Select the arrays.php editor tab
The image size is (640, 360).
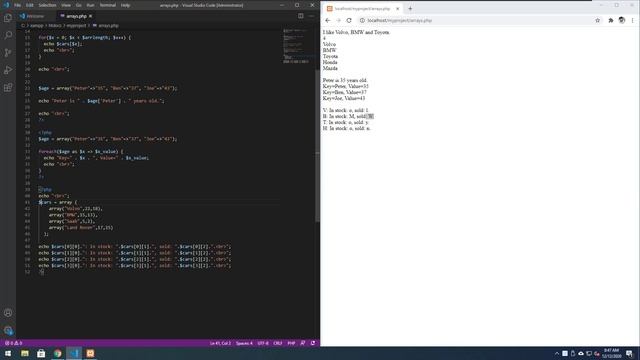[x=76, y=16]
